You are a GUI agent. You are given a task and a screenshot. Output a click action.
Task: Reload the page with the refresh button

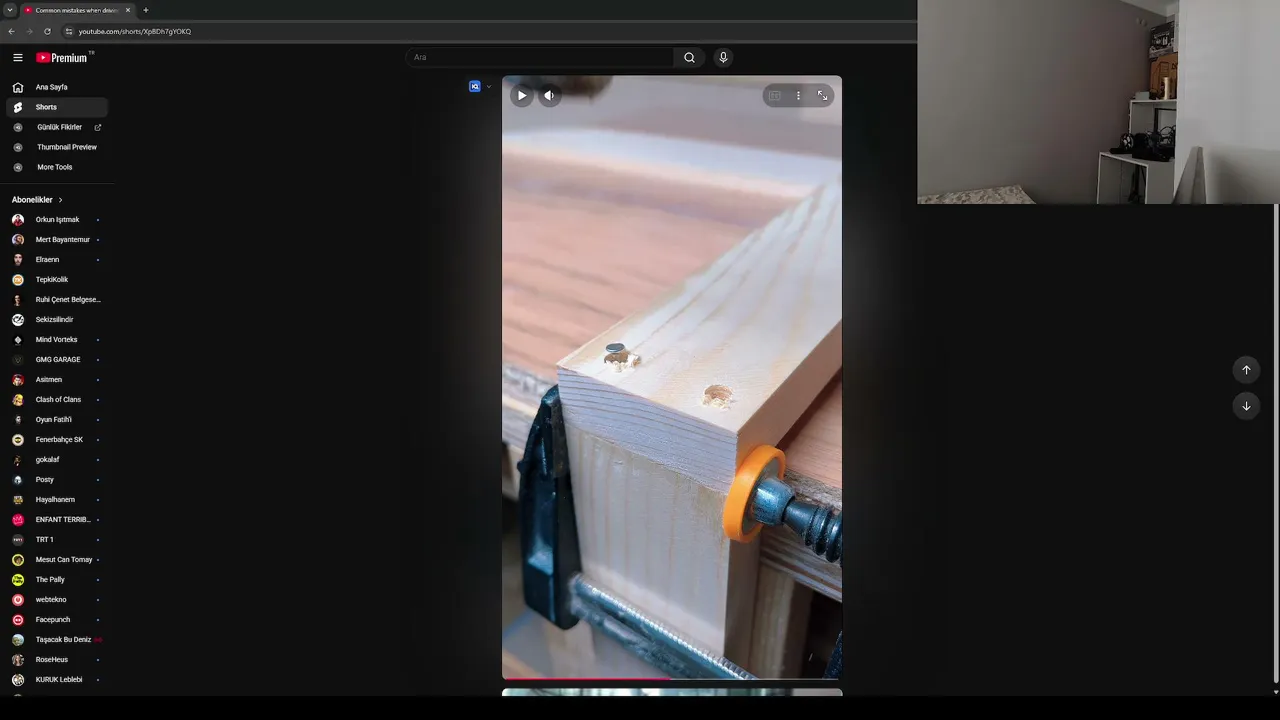point(47,31)
